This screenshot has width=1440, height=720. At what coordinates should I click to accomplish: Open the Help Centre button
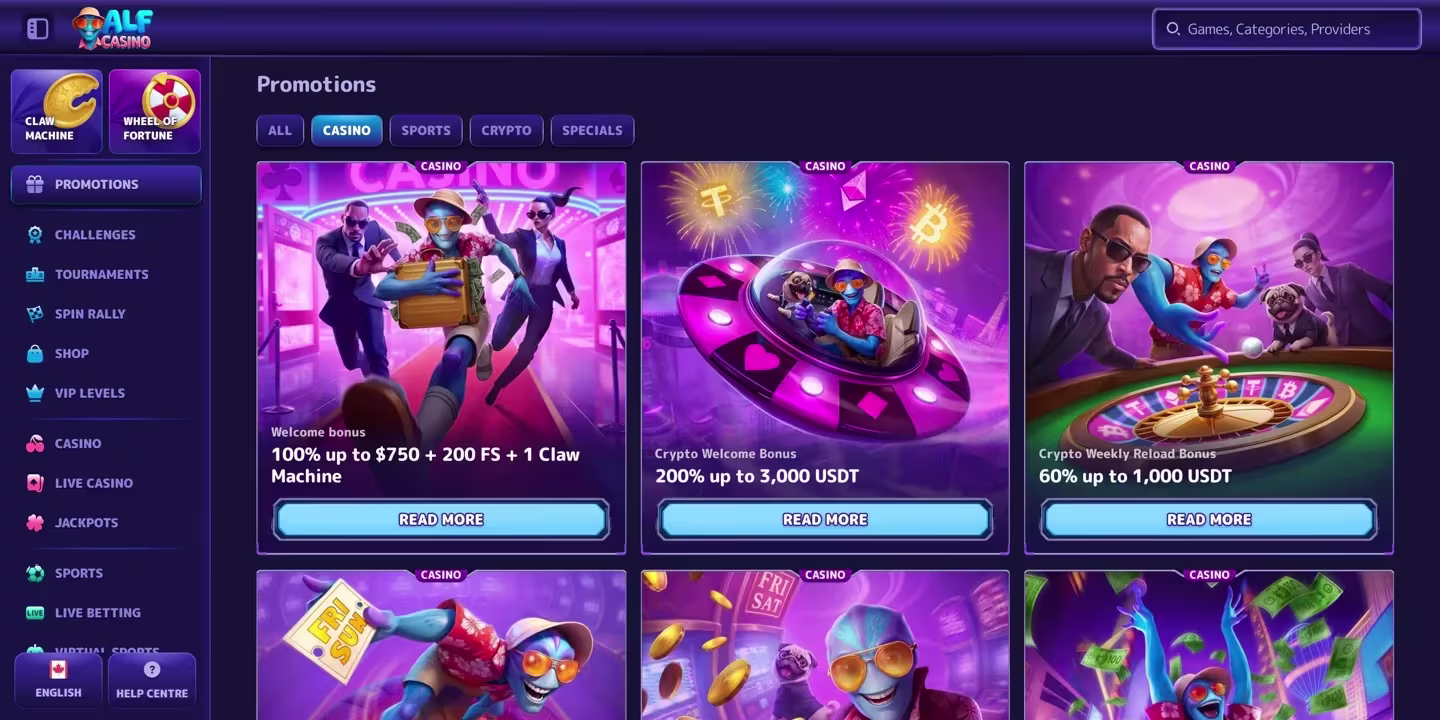152,680
